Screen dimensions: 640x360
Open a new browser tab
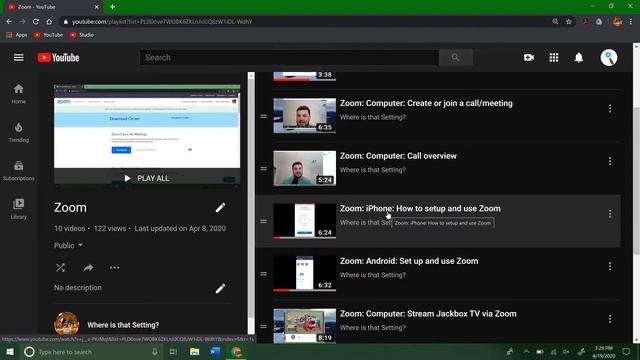point(112,7)
